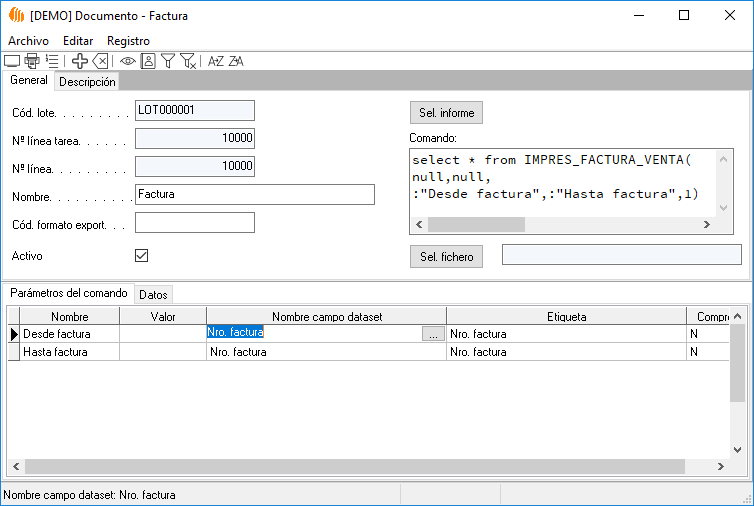
Task: Add new record with plus icon
Action: point(80,61)
